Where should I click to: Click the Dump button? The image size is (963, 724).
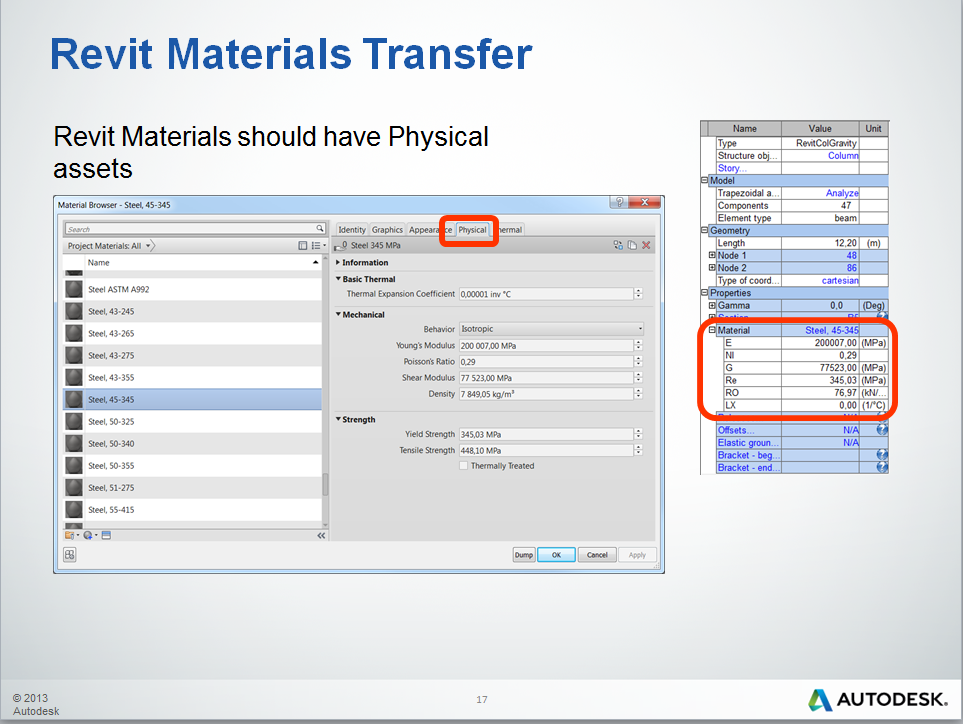point(523,554)
